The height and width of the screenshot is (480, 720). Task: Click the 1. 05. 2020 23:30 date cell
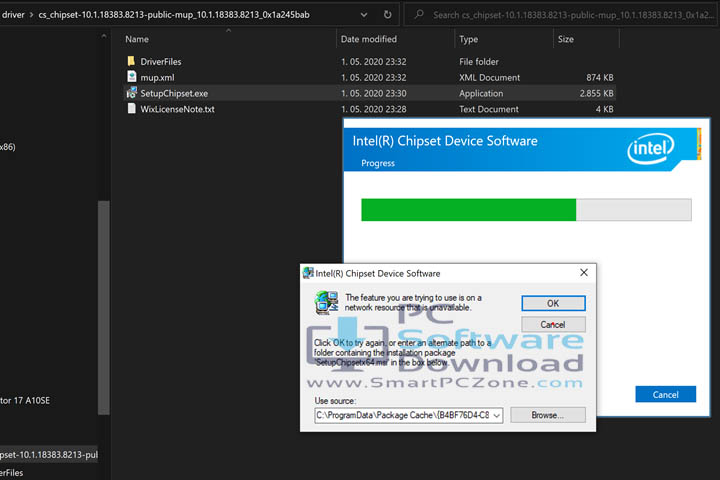373,93
